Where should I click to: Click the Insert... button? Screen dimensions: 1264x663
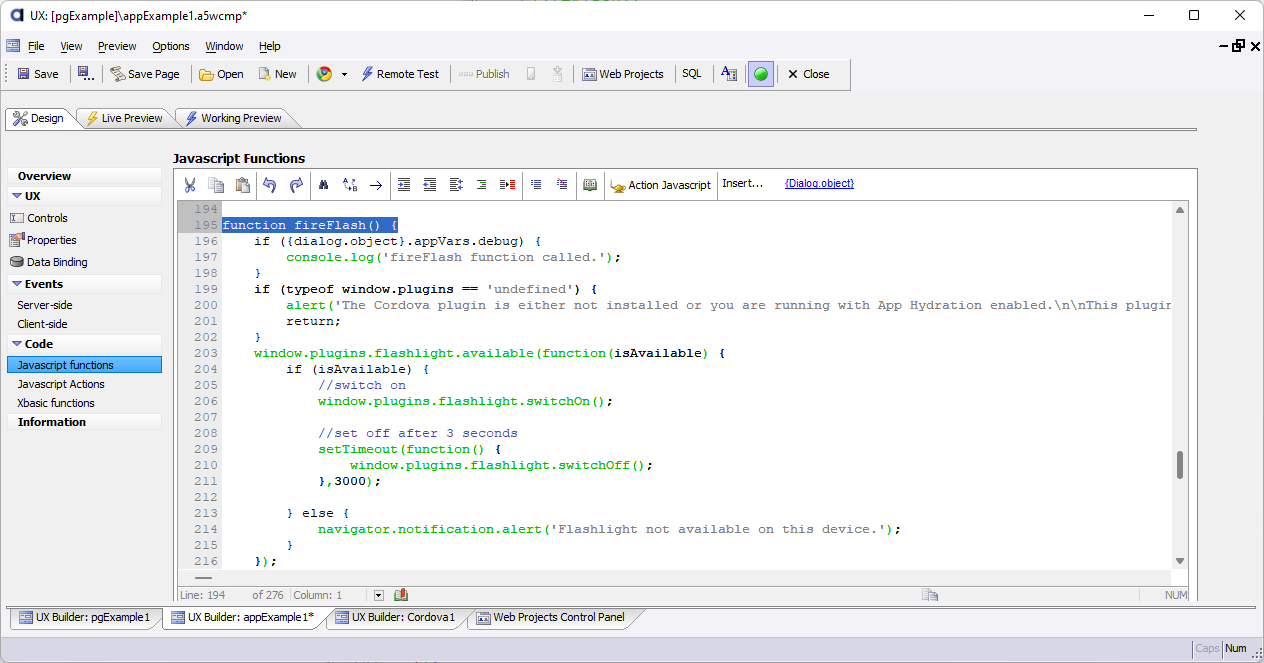coord(743,184)
